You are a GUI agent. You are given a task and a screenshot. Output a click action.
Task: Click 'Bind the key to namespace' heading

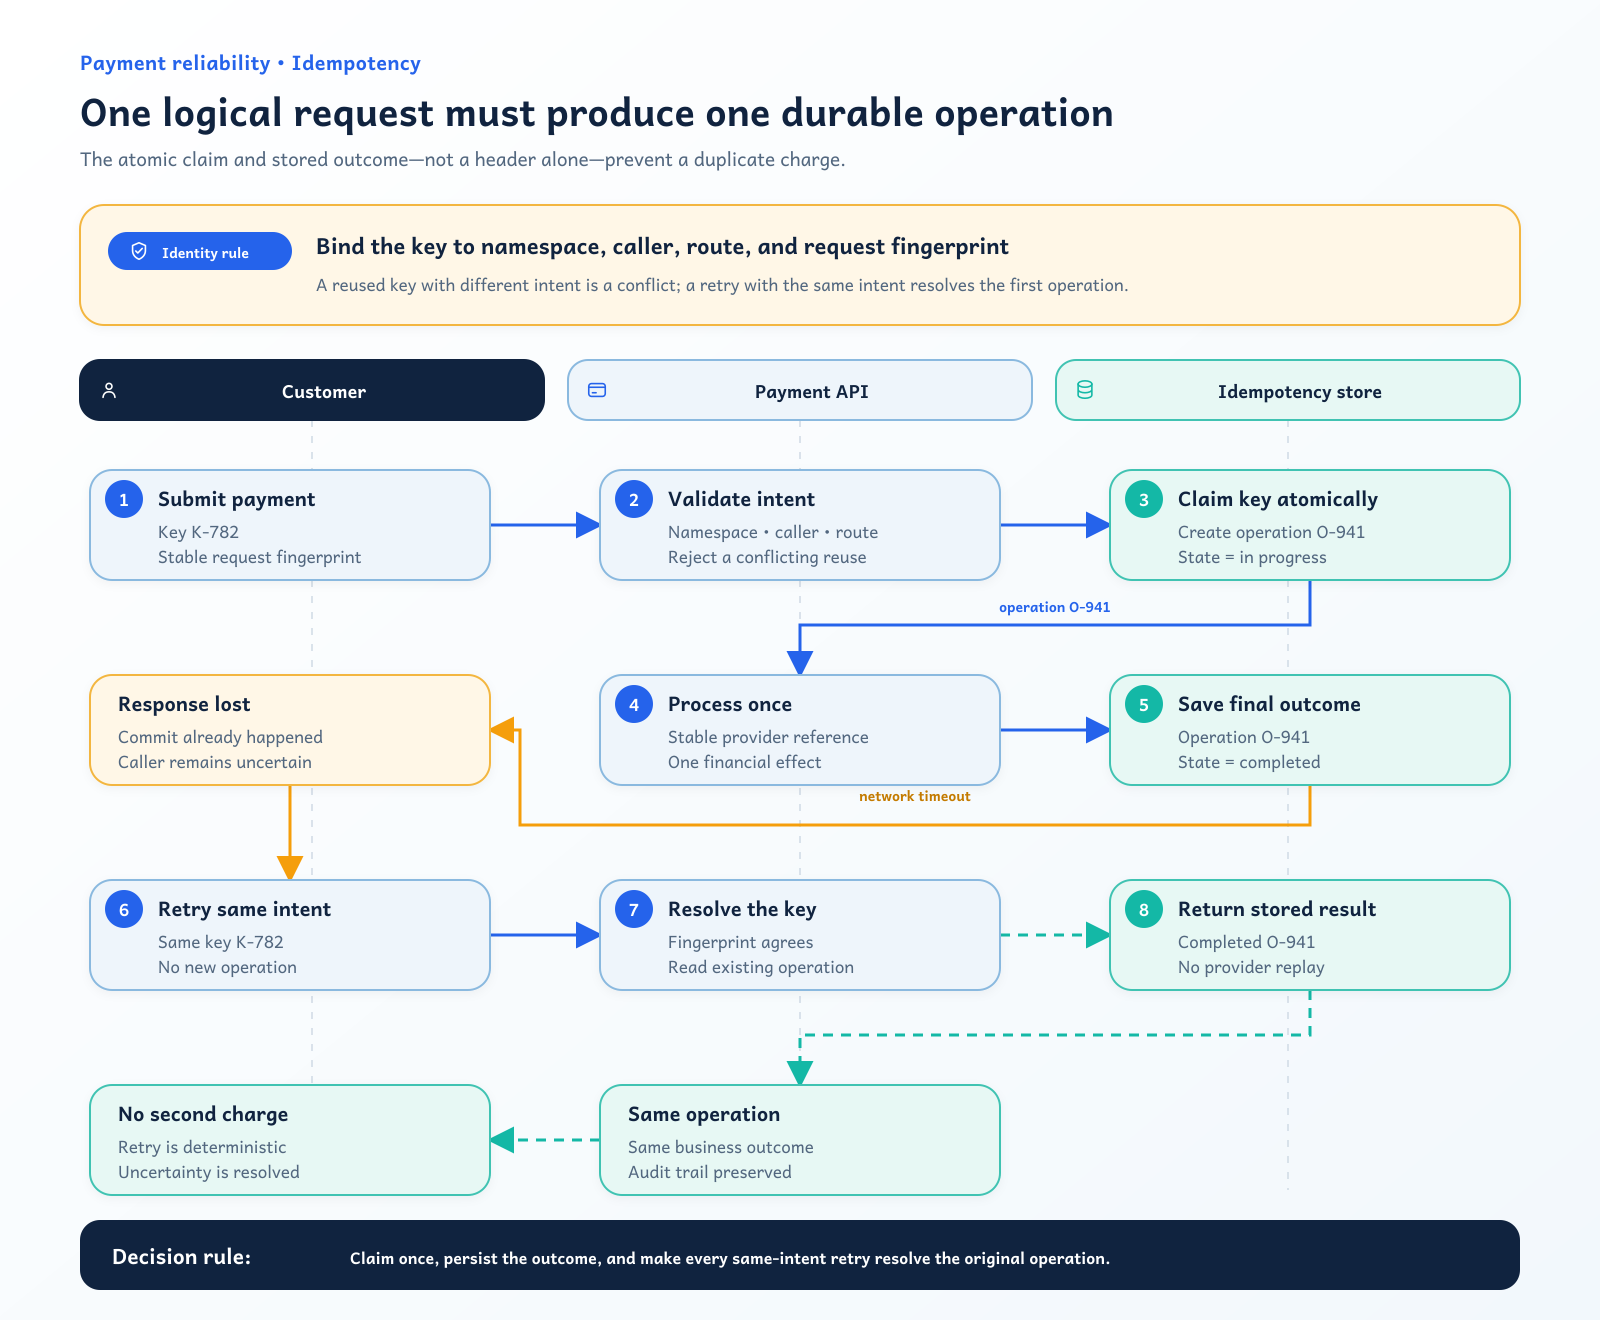(662, 247)
